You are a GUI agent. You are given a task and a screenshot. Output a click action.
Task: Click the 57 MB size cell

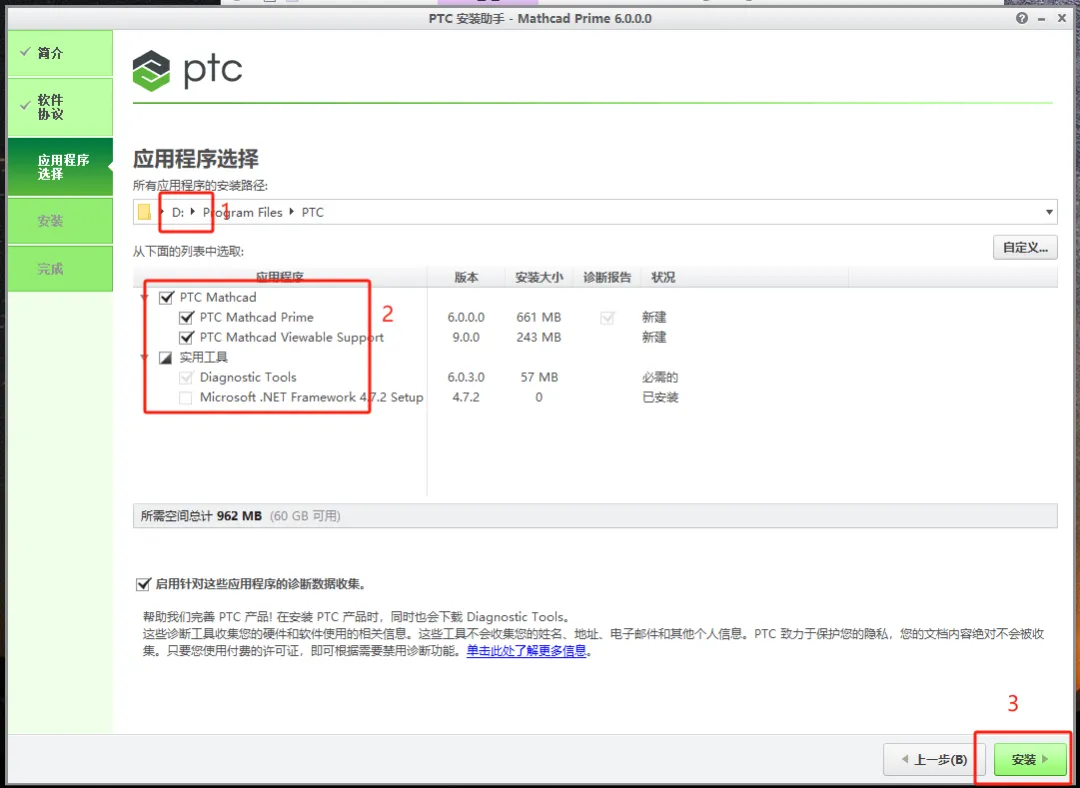tap(539, 377)
